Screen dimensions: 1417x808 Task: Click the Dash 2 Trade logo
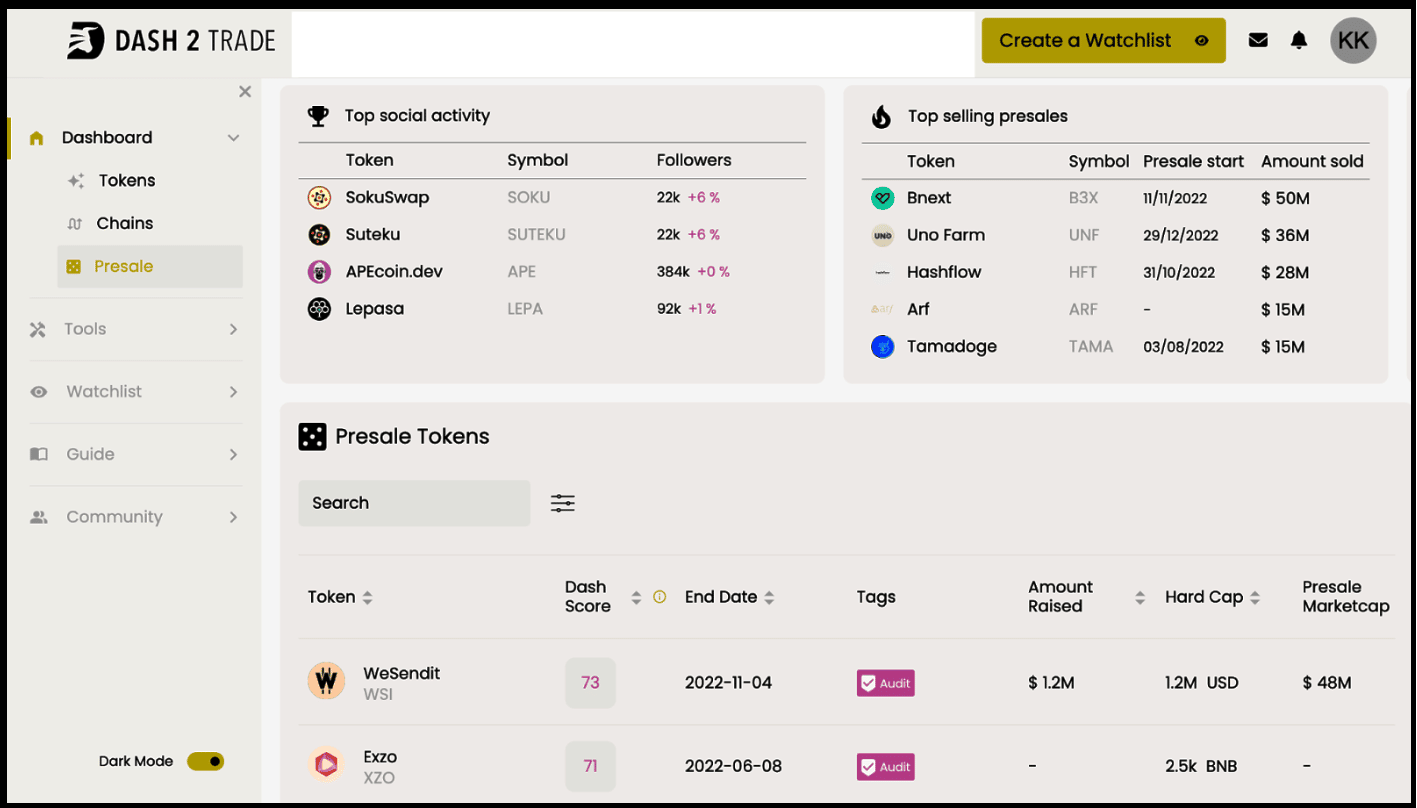pyautogui.click(x=171, y=41)
